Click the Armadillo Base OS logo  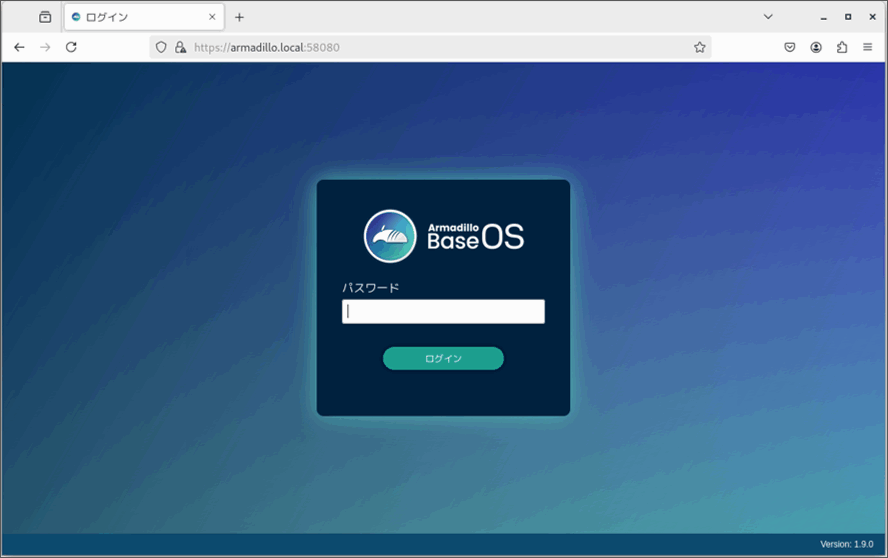(x=443, y=237)
